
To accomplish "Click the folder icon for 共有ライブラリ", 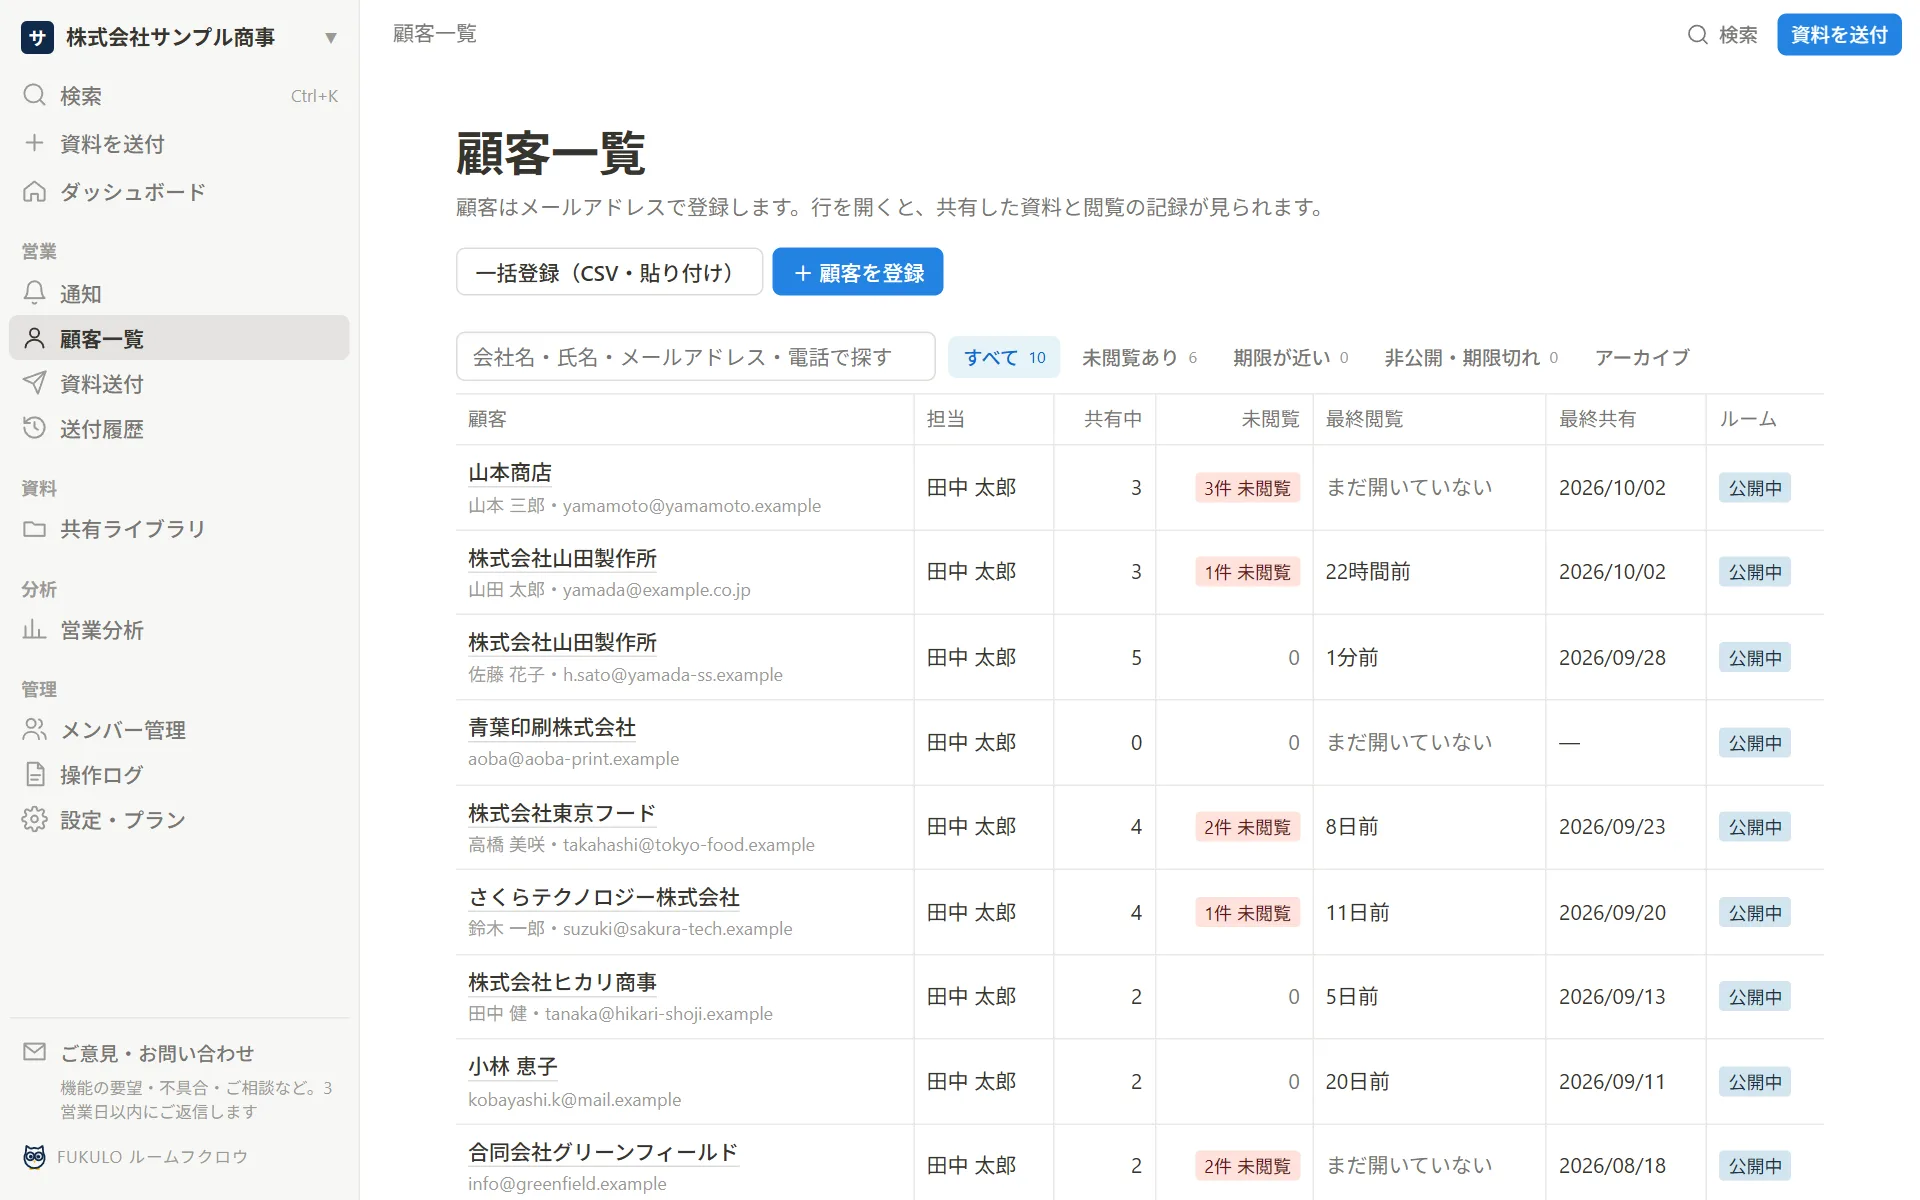I will (x=35, y=528).
